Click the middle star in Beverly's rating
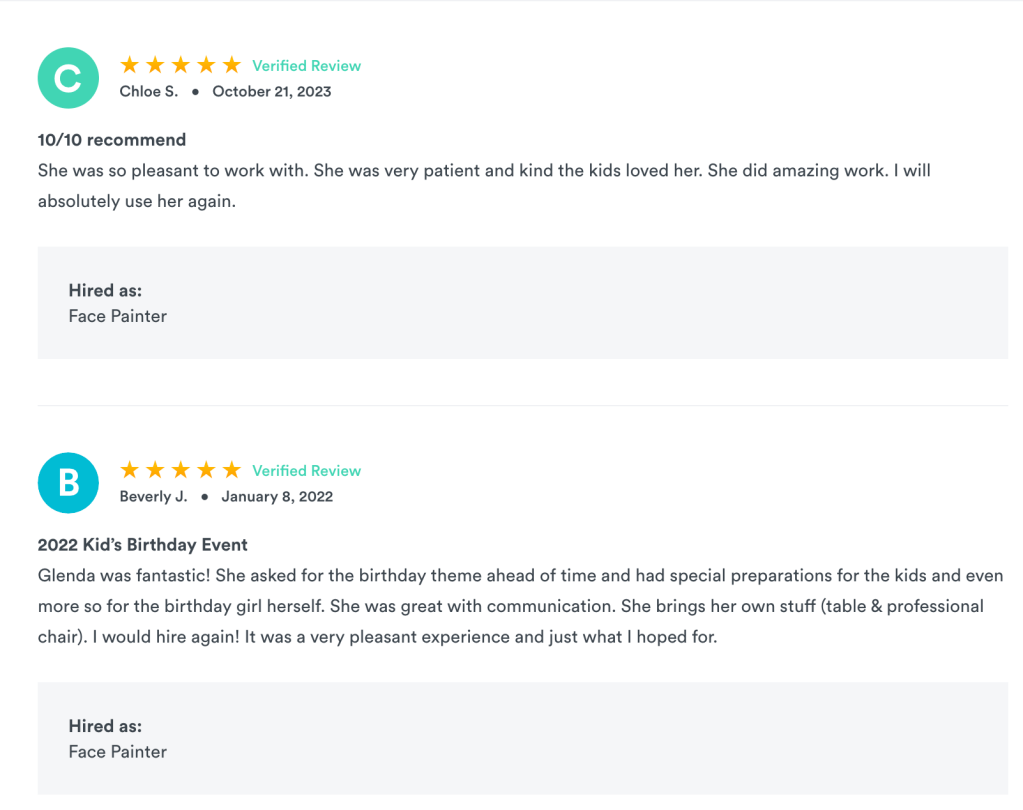 point(181,470)
